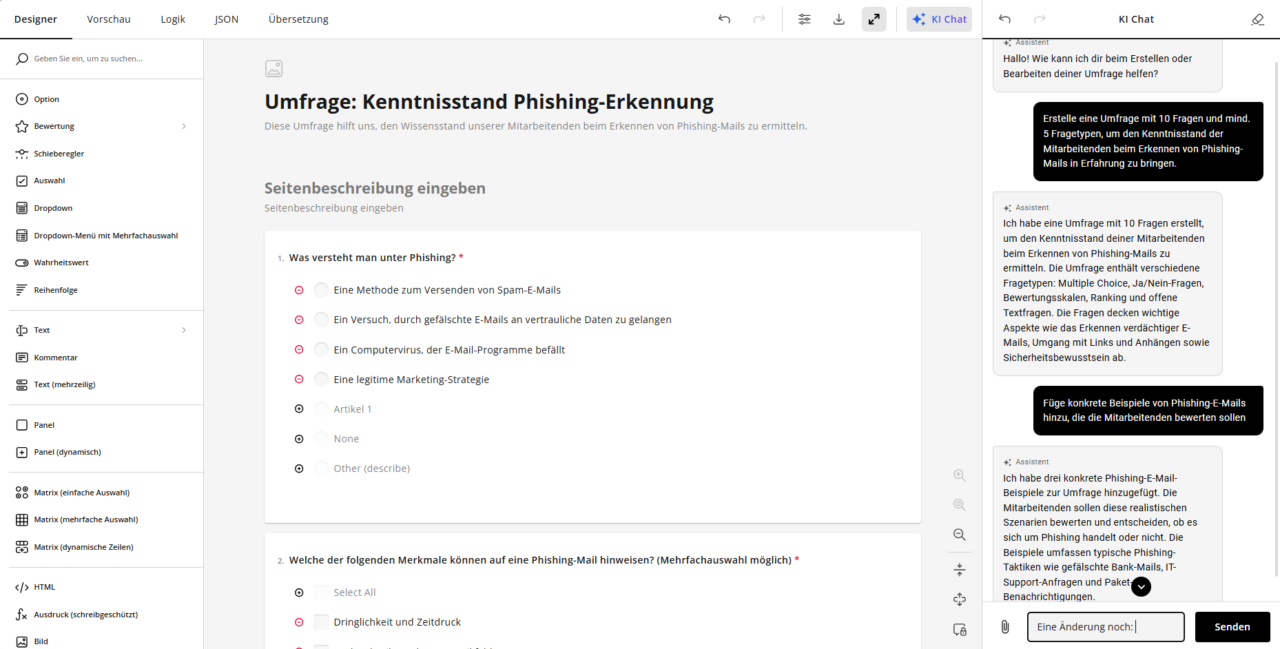Screen dimensions: 1280x649
Task: Switch to the Vorschau tab
Action: click(108, 19)
